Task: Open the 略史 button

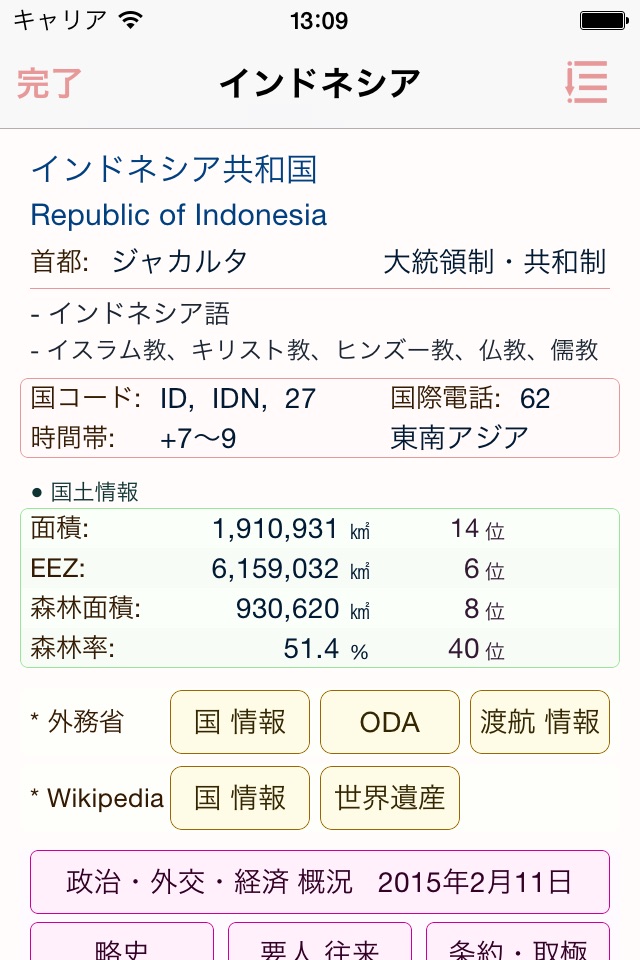Action: (x=122, y=945)
